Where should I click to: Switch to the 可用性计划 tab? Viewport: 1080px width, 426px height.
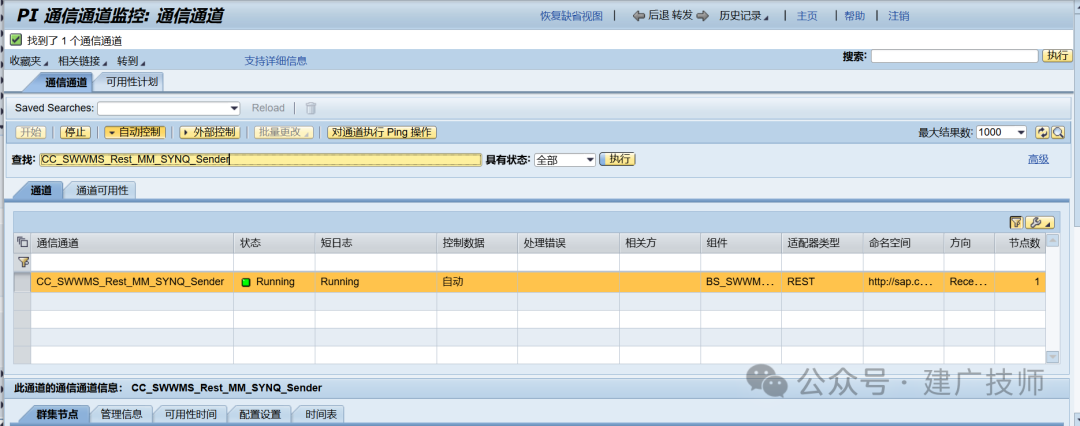click(x=132, y=83)
